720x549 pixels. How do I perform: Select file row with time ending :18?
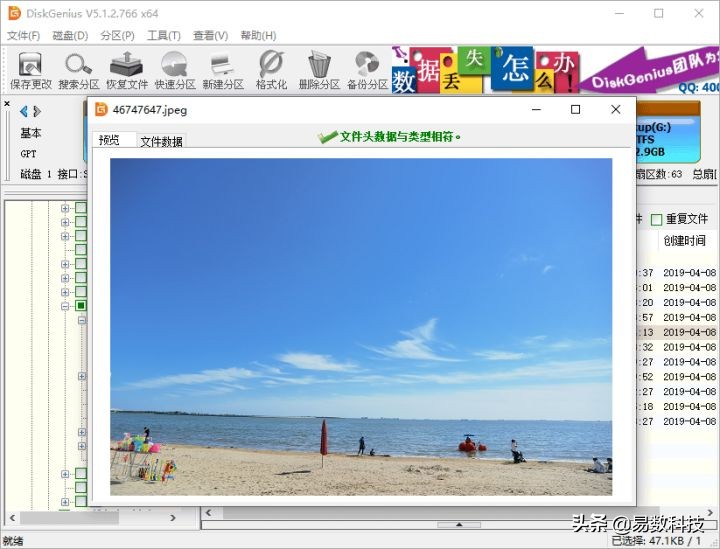tap(678, 407)
